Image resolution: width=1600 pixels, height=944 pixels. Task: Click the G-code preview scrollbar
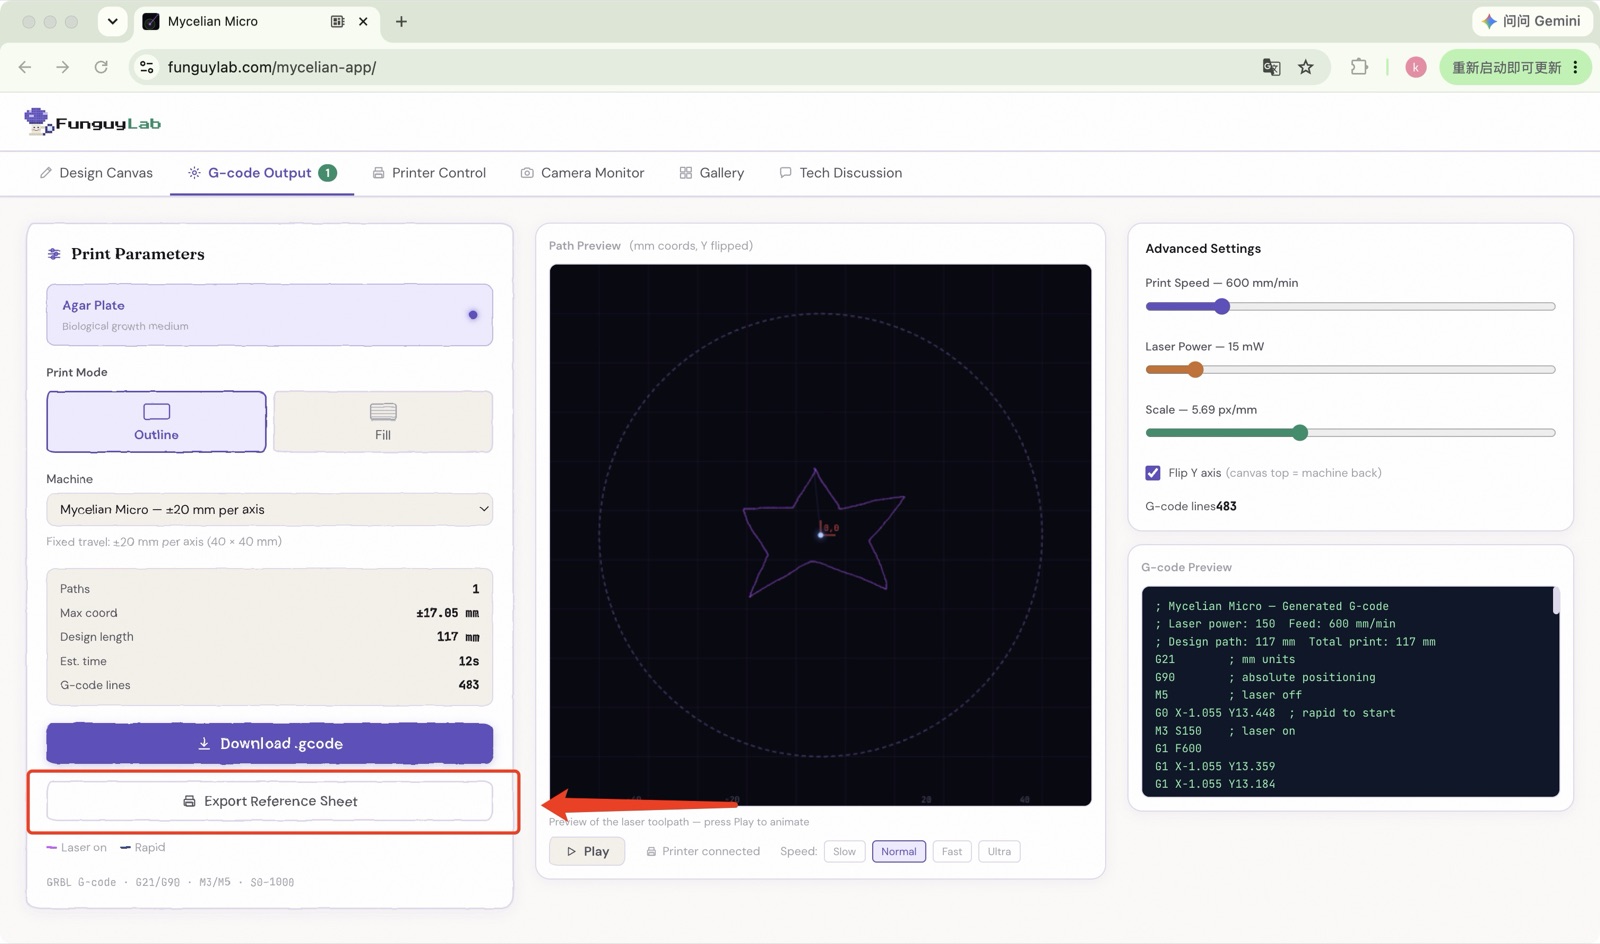1556,601
